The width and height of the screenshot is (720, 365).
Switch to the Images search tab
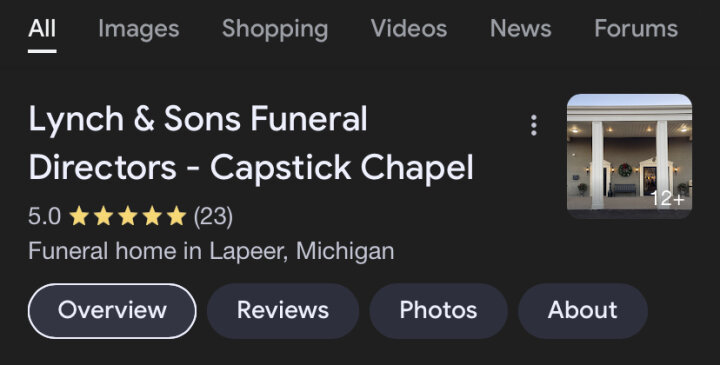tap(139, 29)
